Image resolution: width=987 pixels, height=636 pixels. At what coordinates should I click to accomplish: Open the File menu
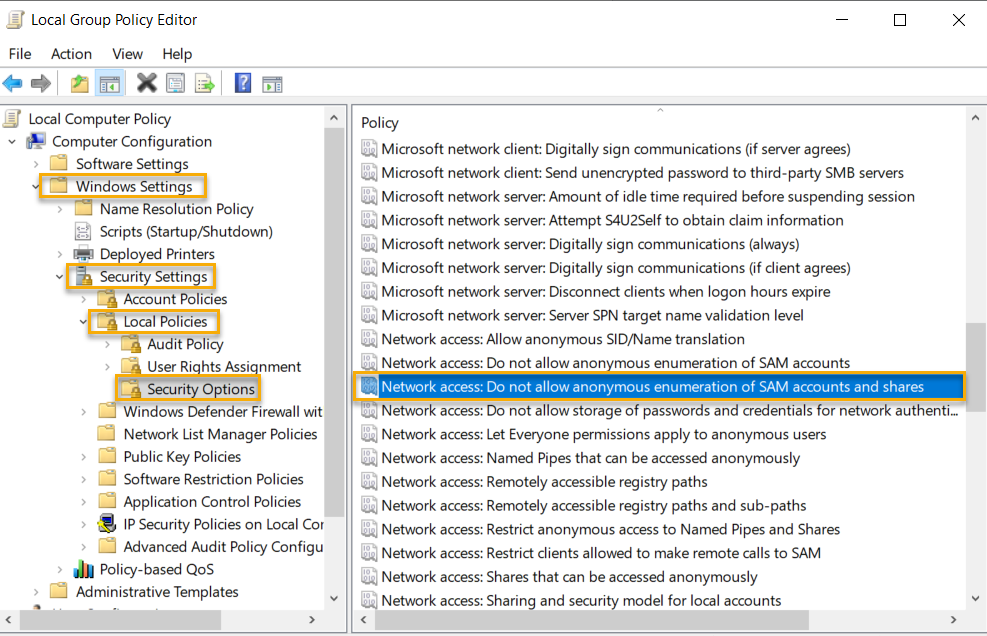(x=19, y=54)
